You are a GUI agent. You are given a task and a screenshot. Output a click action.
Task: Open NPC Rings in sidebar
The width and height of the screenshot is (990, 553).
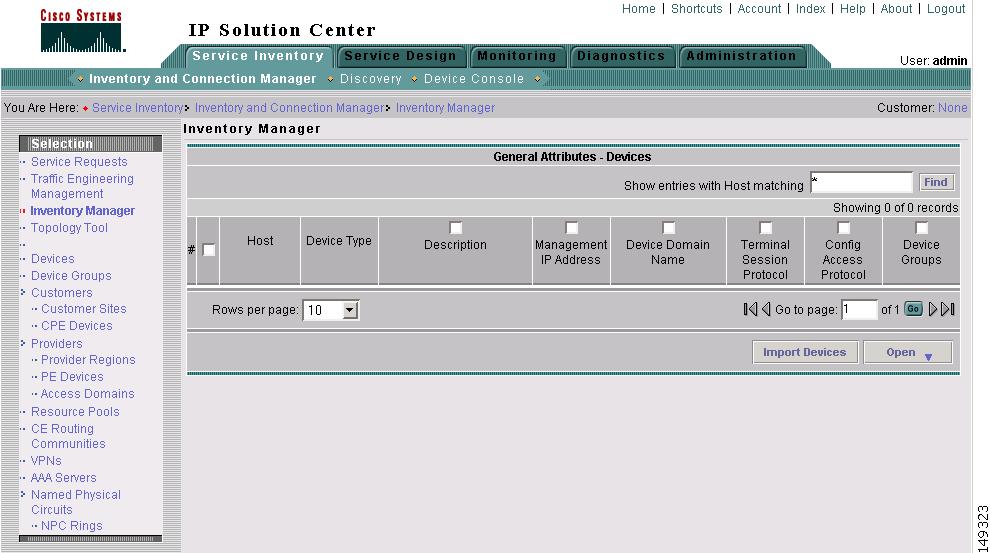[x=71, y=526]
